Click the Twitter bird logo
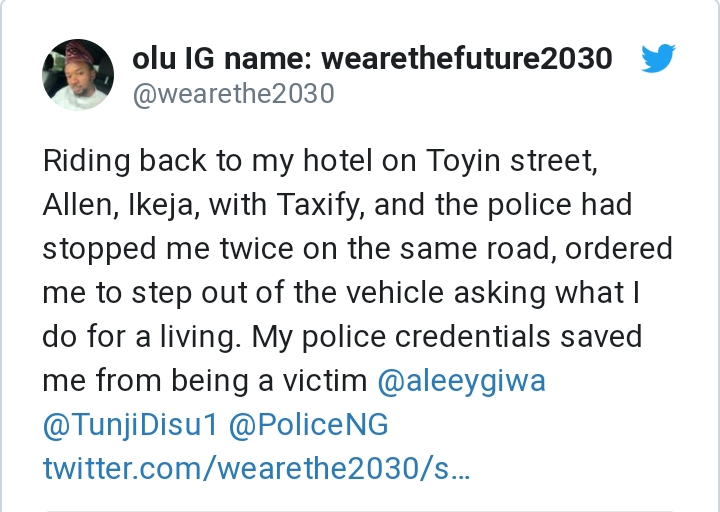720x512 pixels. [657, 60]
